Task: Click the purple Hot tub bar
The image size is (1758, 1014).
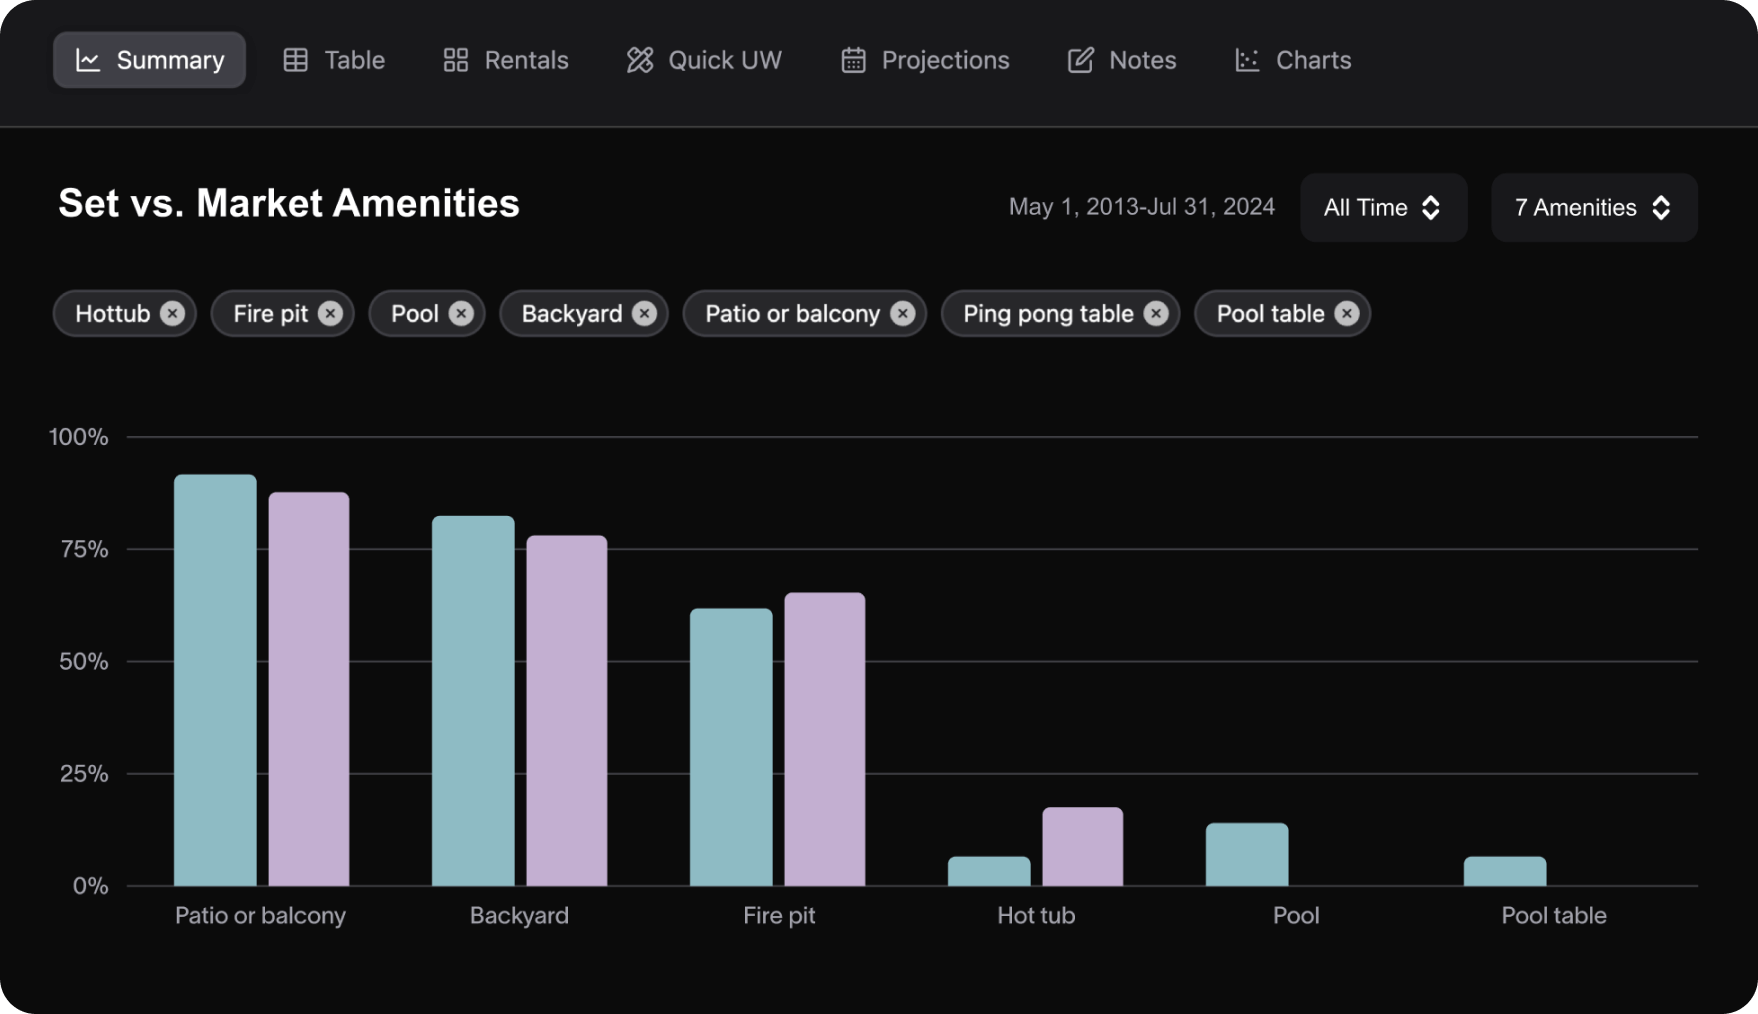Action: coord(1082,846)
